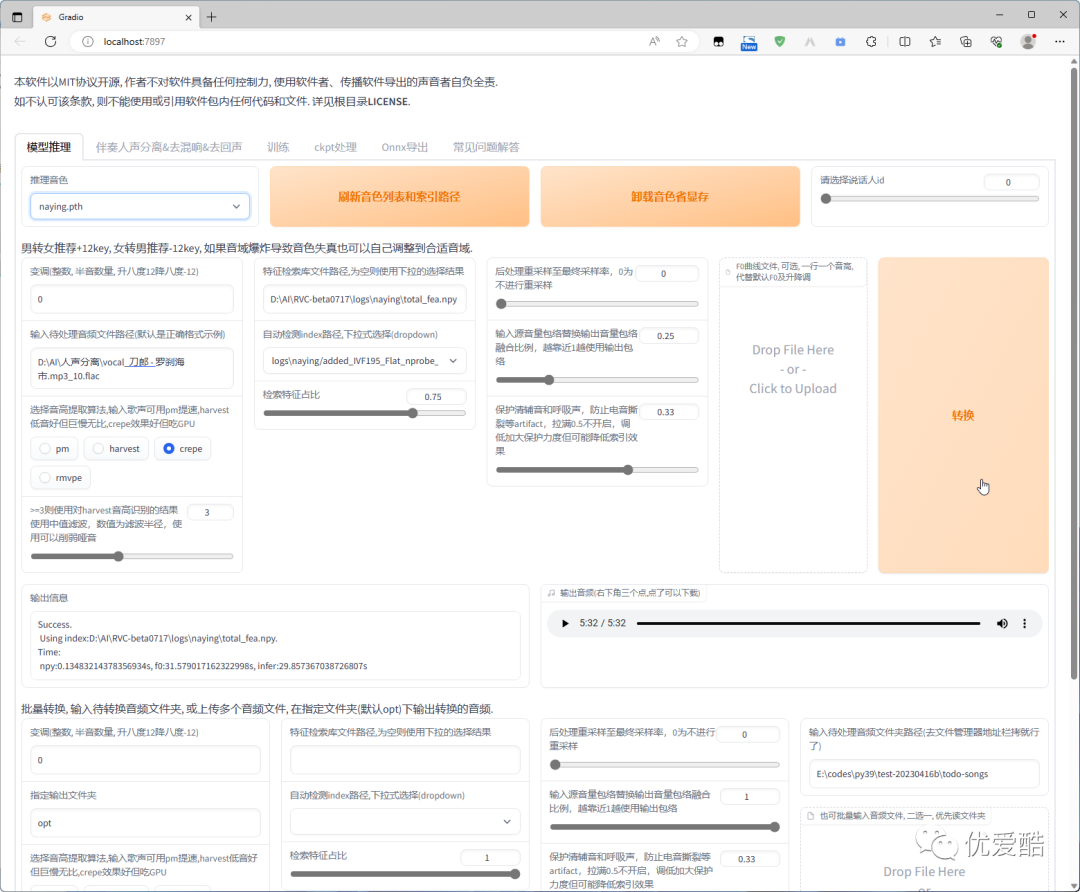Viewport: 1080px width, 892px height.
Task: Click the batch feature library path field
Action: point(405,760)
